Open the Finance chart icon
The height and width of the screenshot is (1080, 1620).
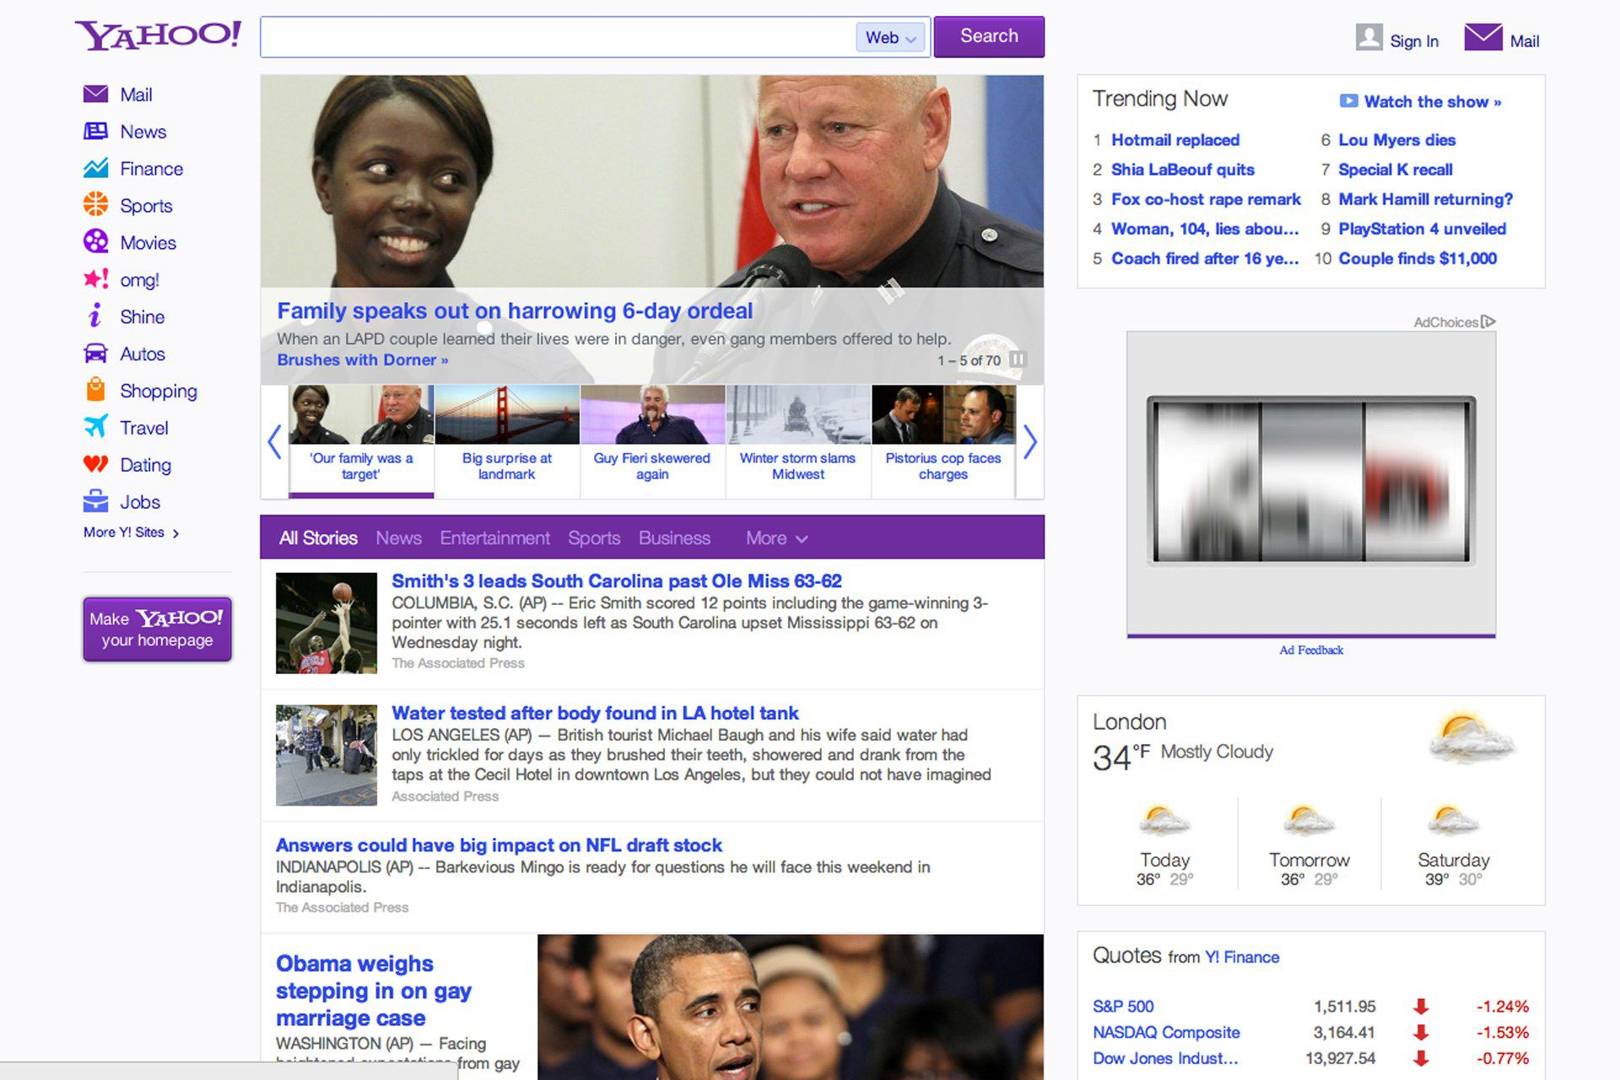coord(95,168)
